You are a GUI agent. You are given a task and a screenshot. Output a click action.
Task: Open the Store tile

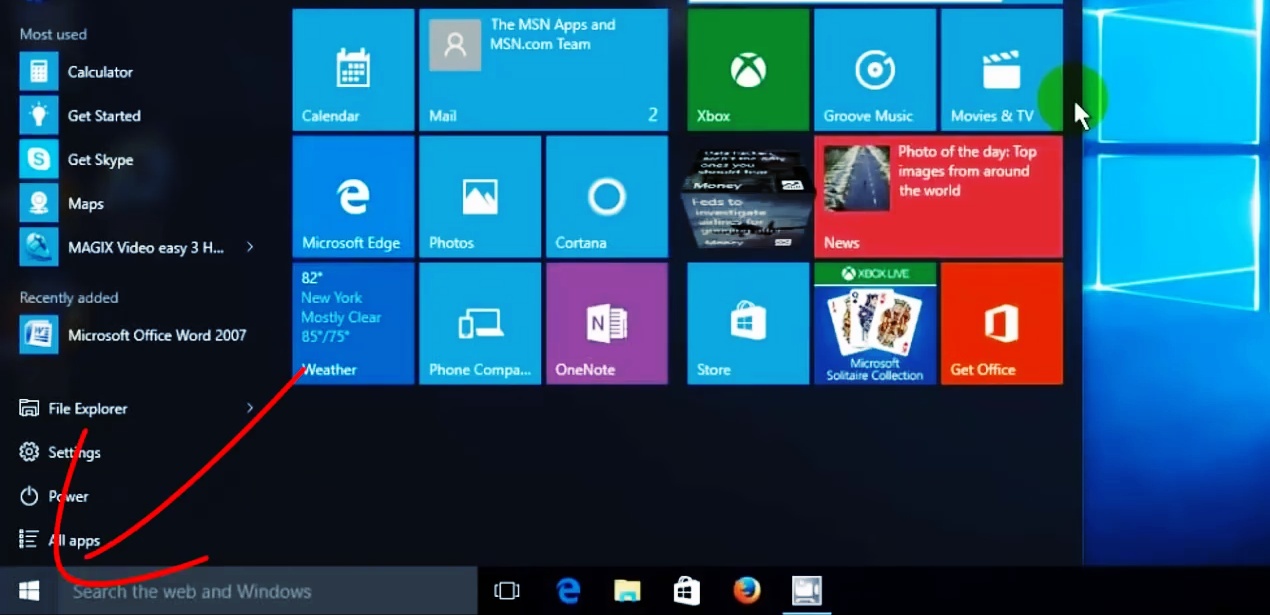click(748, 324)
